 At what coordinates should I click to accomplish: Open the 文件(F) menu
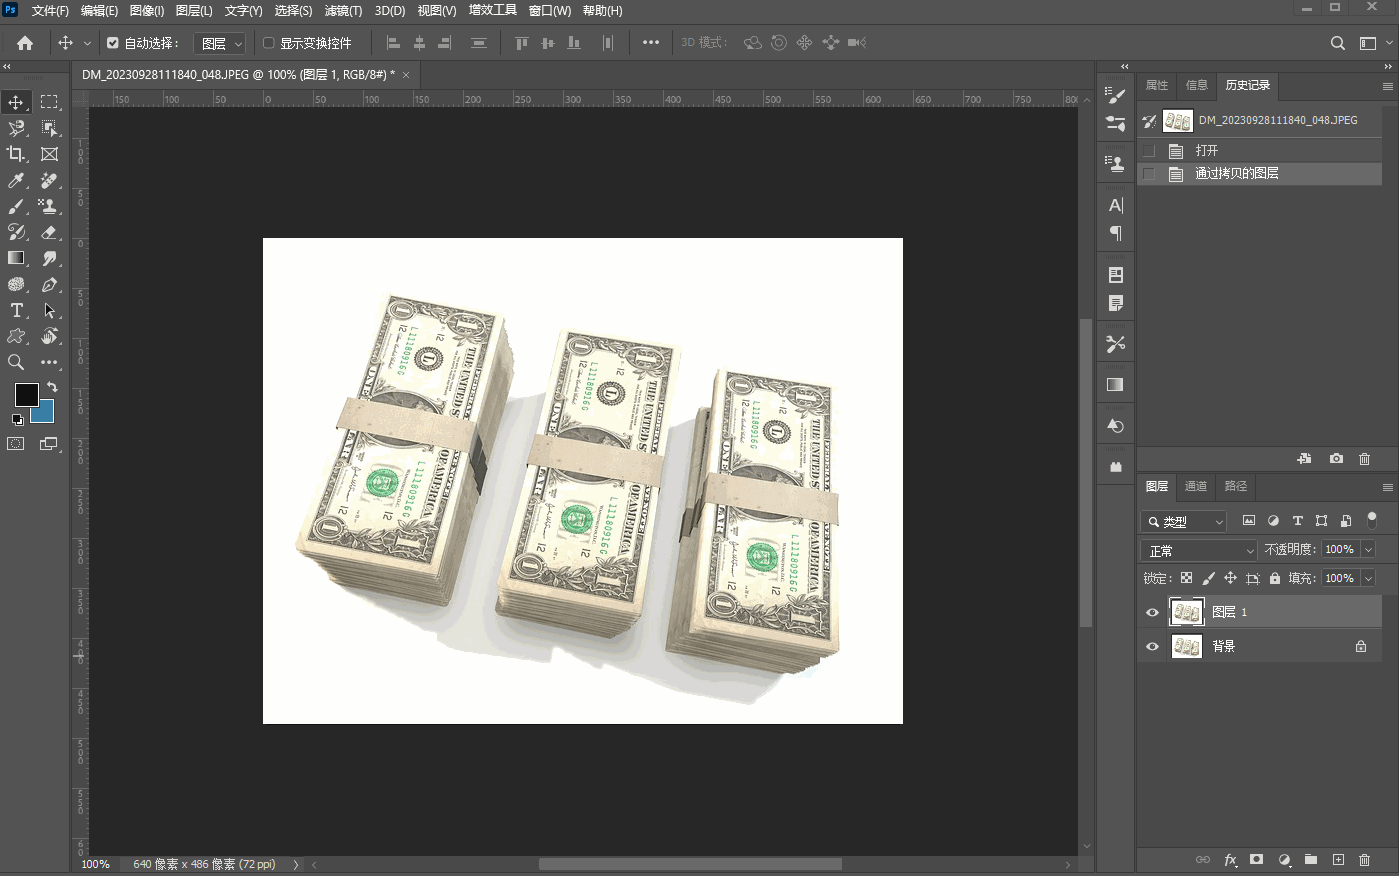50,11
